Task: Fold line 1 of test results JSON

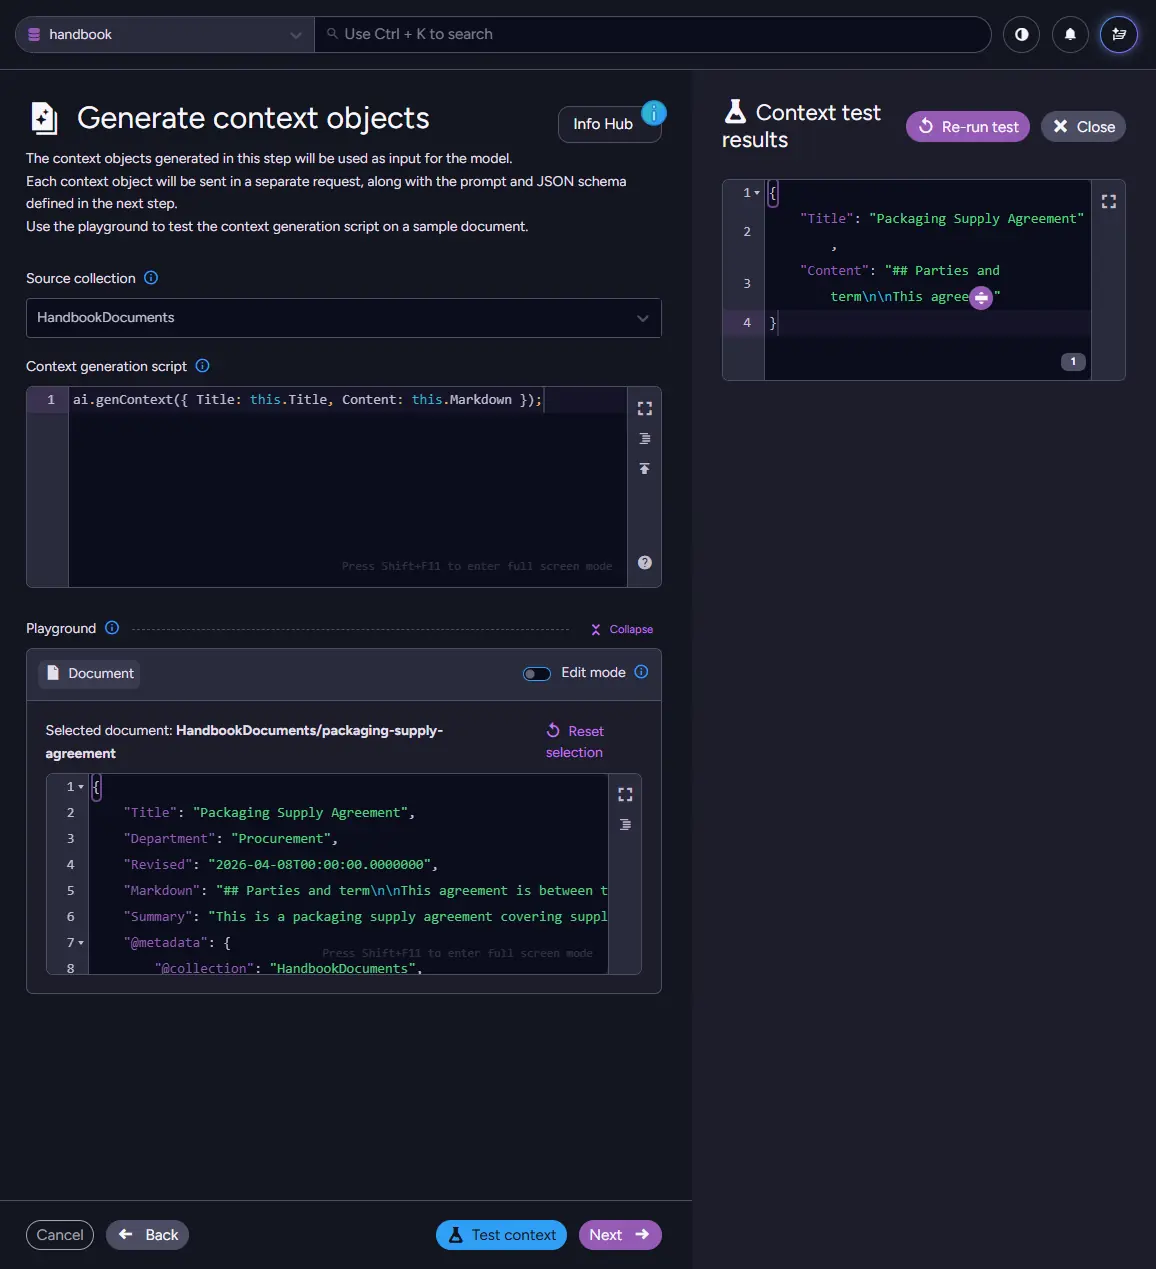Action: [757, 193]
